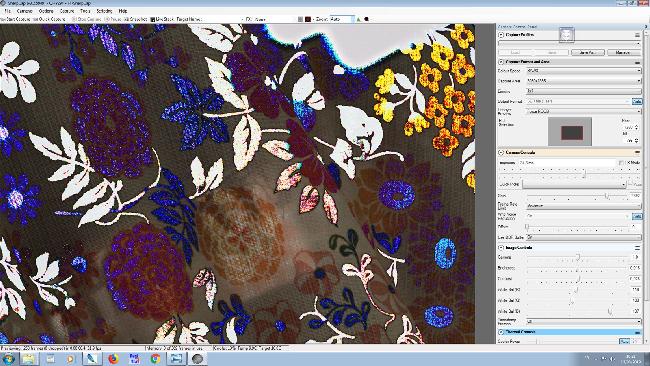Click the Live Stack toolbar button
Viewport: 650px width, 366px height.
[x=162, y=19]
